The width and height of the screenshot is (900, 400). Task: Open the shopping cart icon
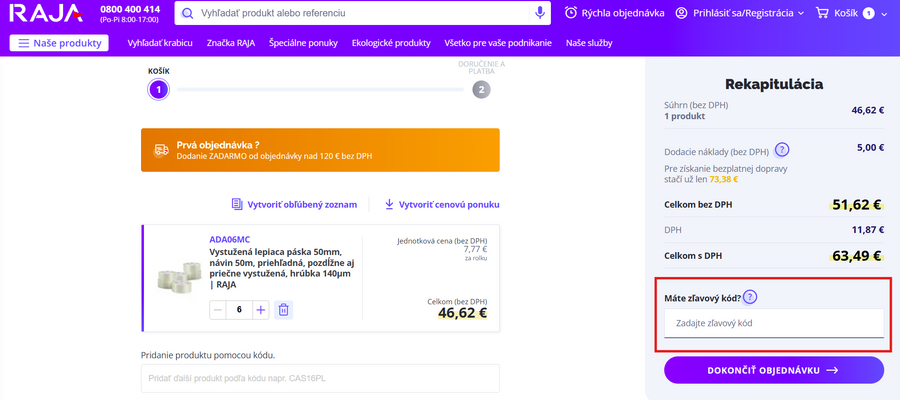pos(824,13)
